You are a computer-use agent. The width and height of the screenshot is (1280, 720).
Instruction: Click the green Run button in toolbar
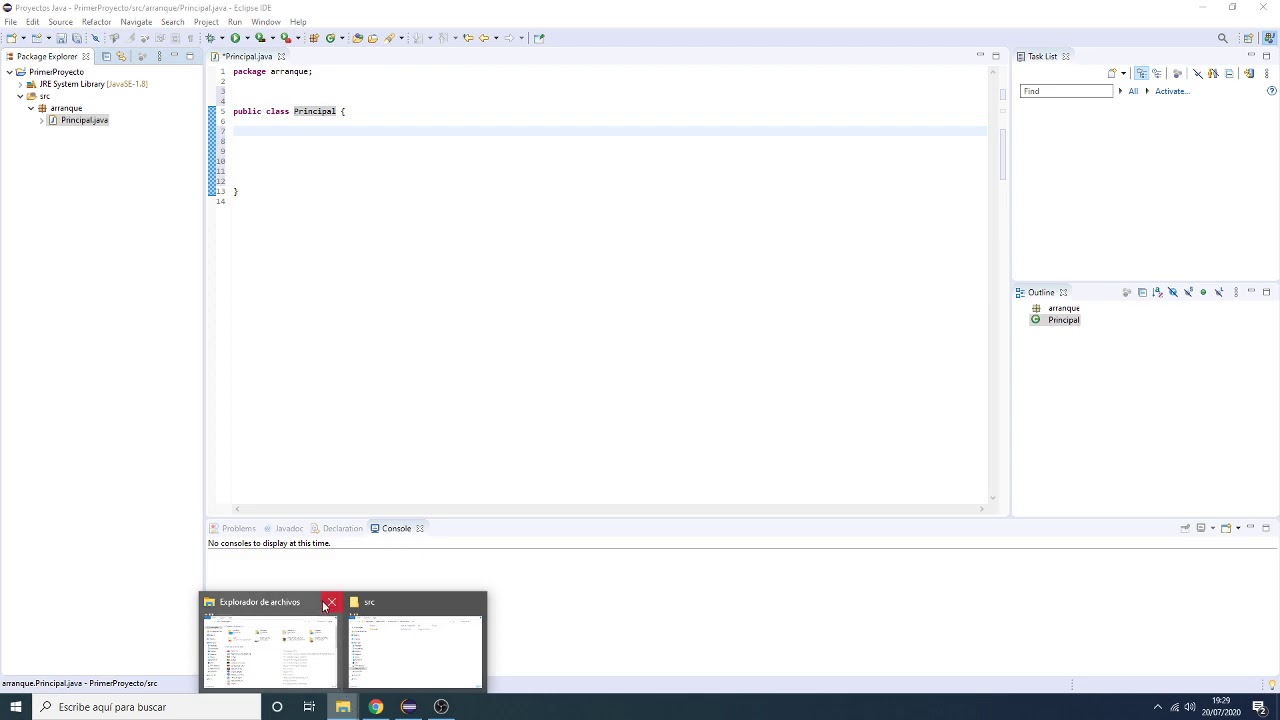[235, 38]
